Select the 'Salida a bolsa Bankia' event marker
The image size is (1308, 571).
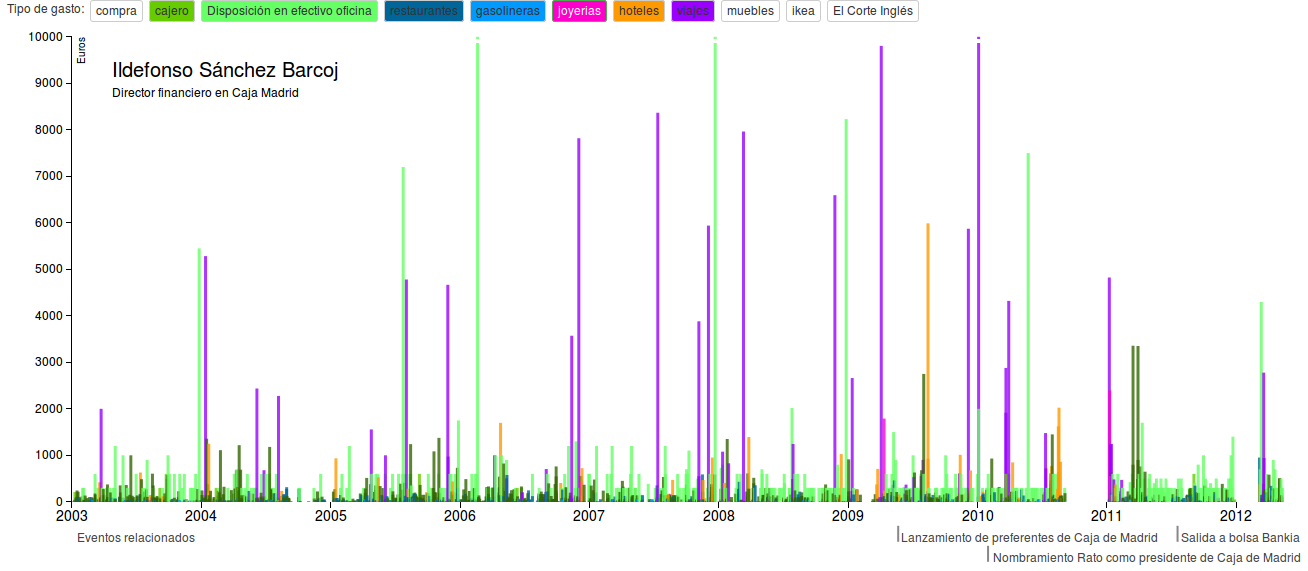pos(1240,538)
